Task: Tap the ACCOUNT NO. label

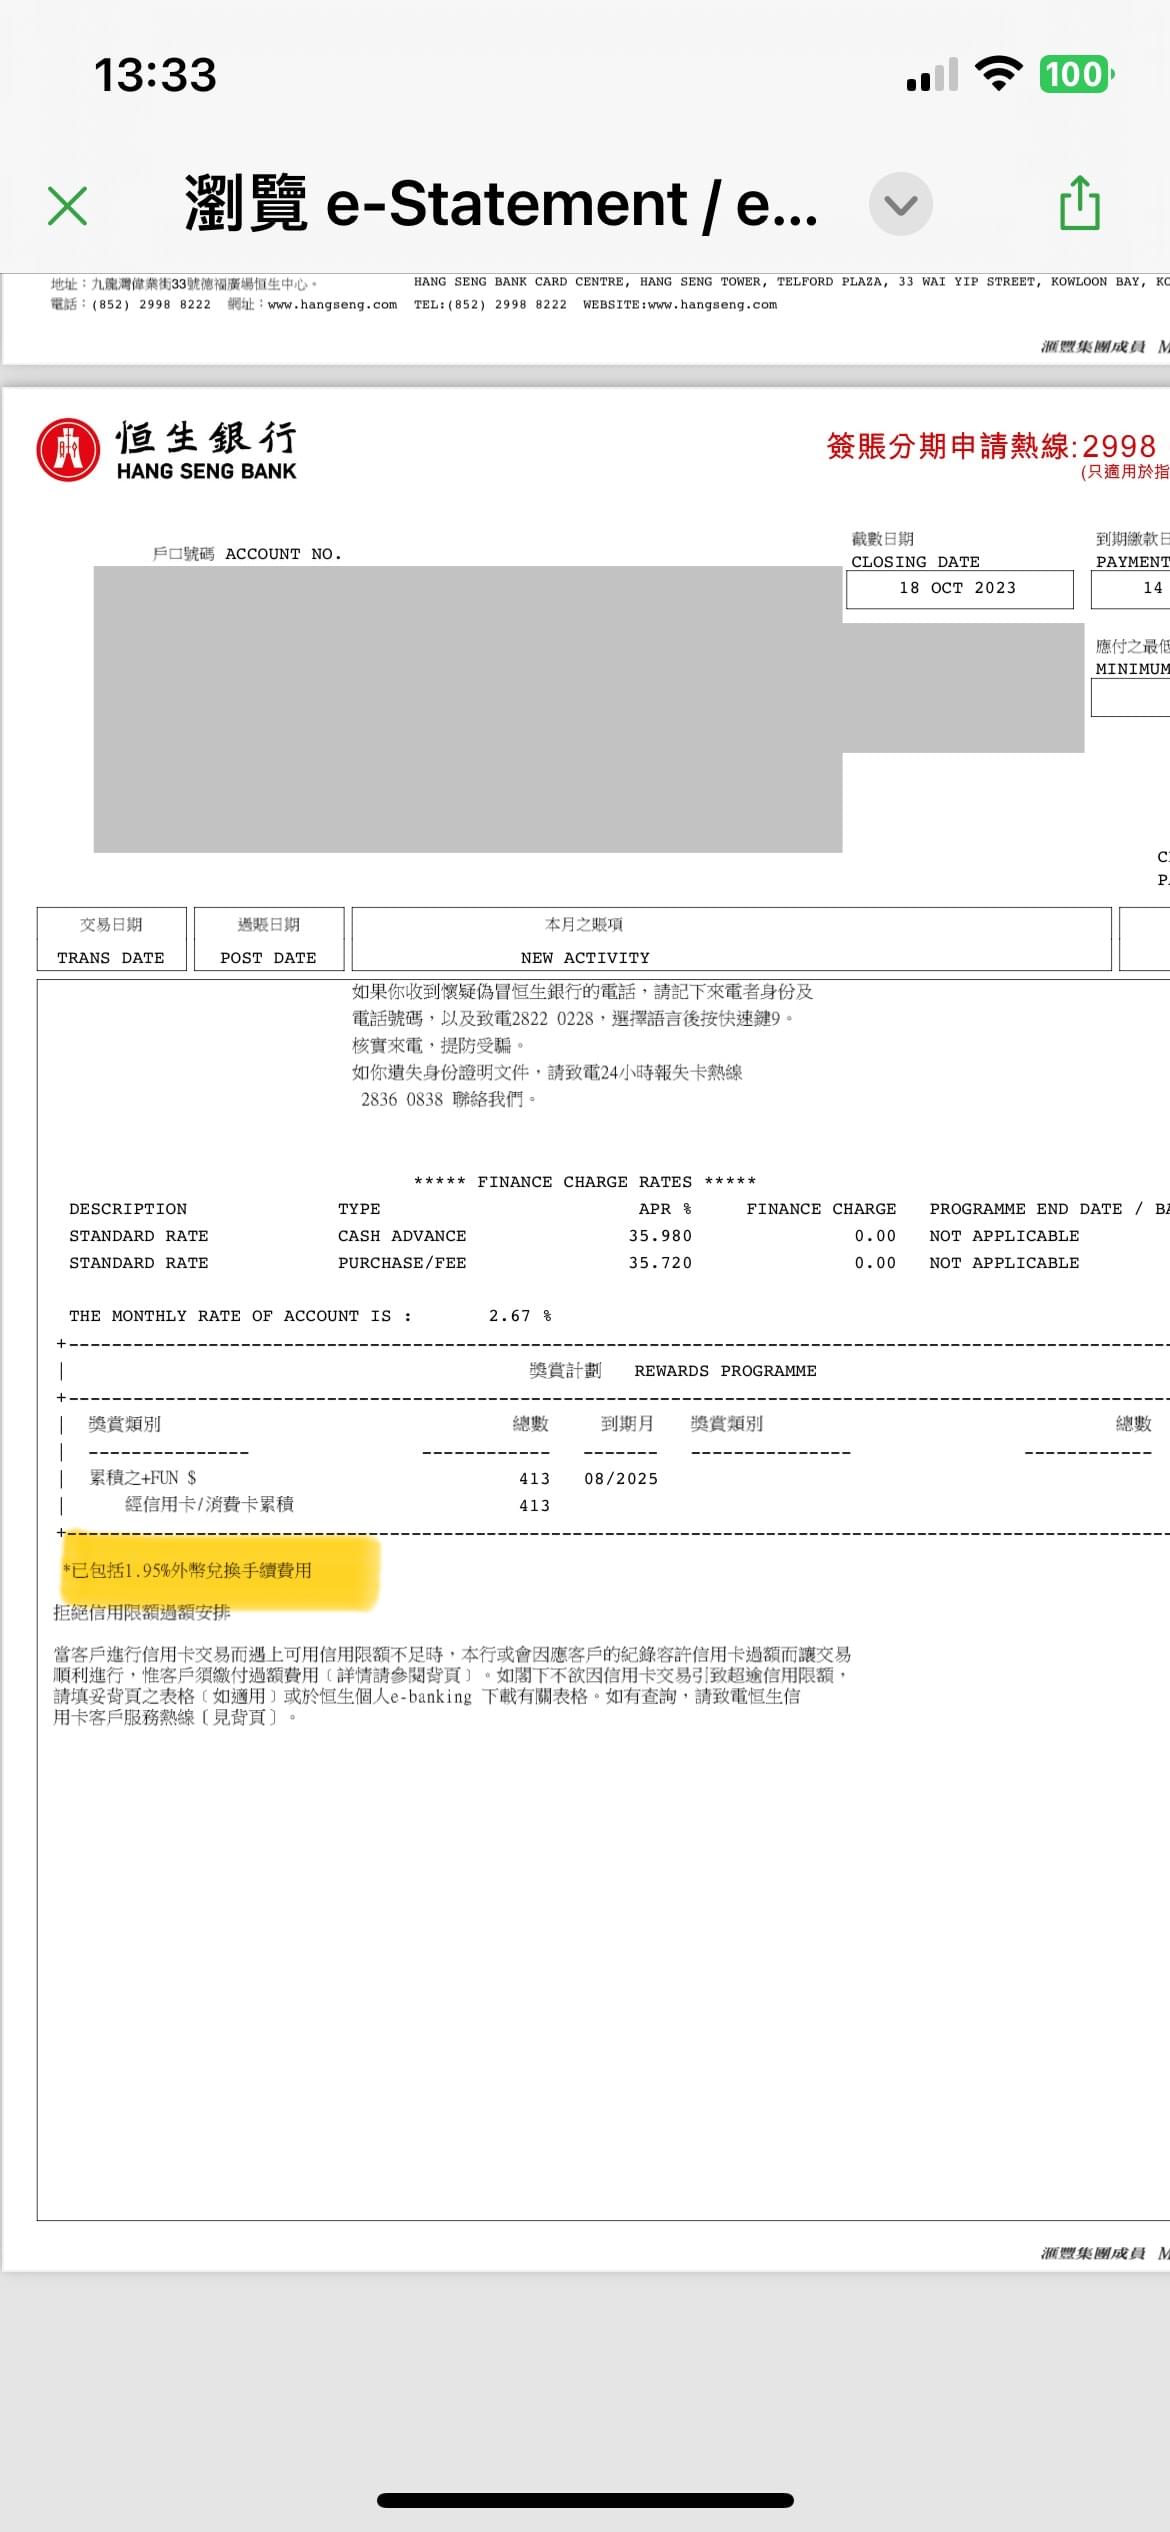Action: tap(283, 554)
